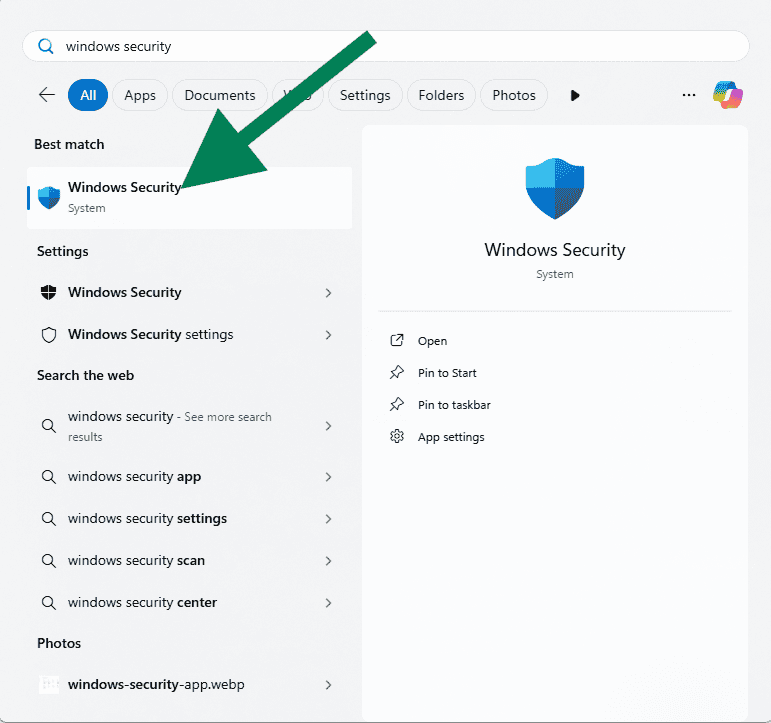Image resolution: width=771 pixels, height=723 pixels.
Task: Choose Pin to Start
Action: pyautogui.click(x=447, y=373)
